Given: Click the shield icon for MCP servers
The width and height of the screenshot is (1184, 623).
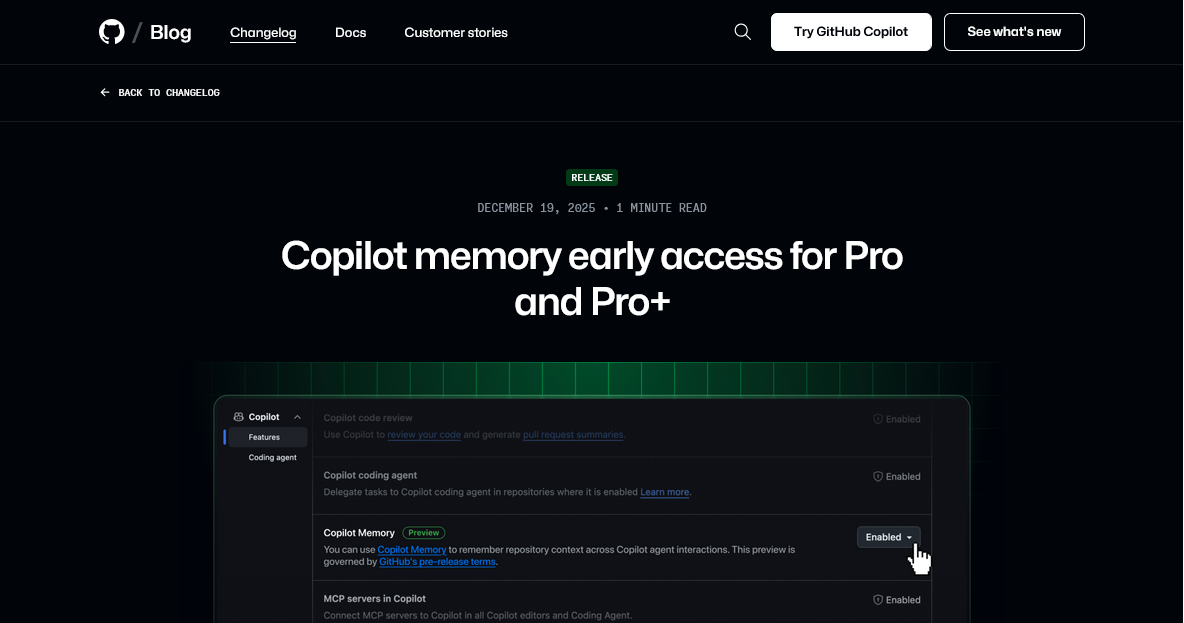Looking at the screenshot, I should [878, 600].
